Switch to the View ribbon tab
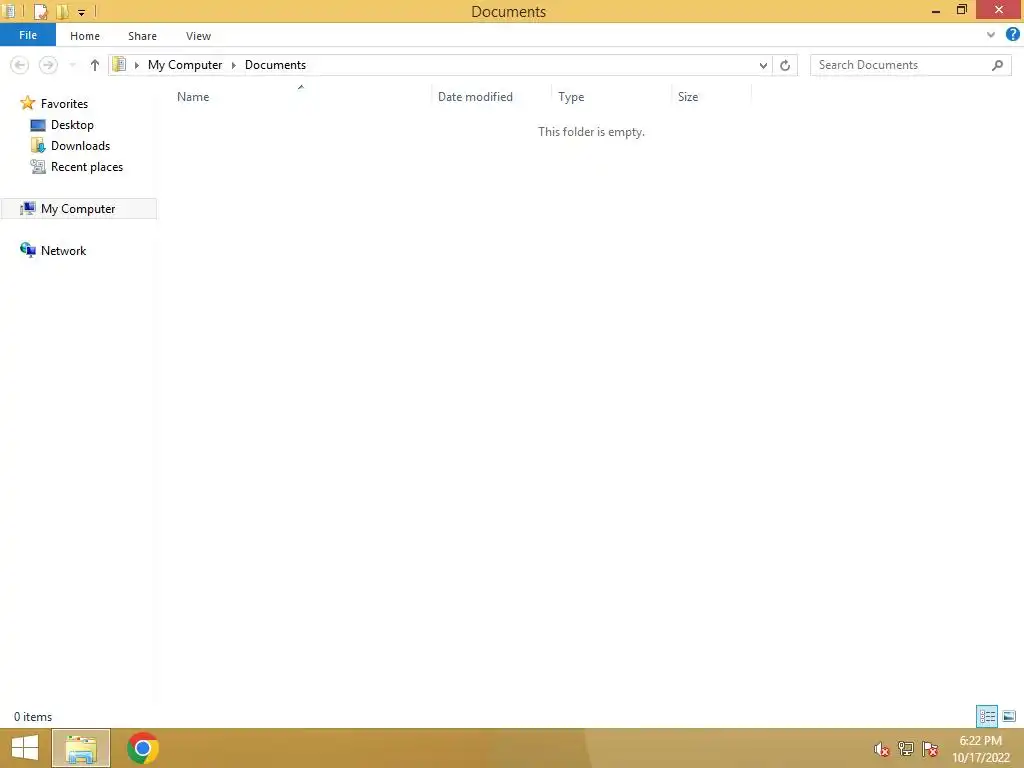Screen dimensions: 1024x768 coord(199,36)
